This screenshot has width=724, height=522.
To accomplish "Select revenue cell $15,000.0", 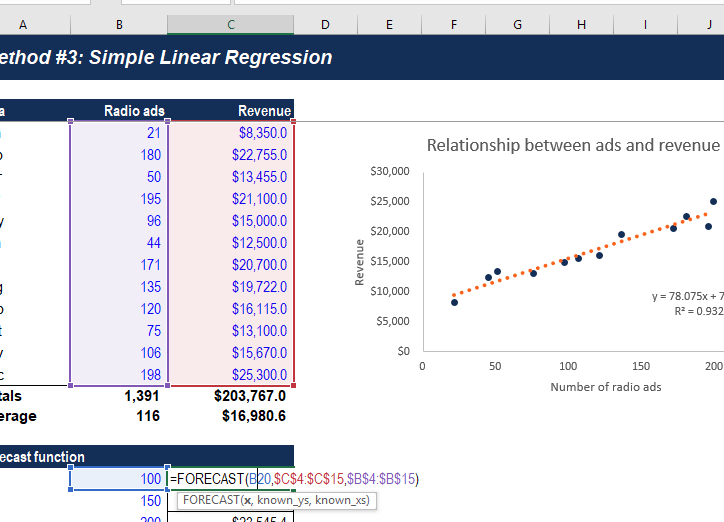I will 231,221.
